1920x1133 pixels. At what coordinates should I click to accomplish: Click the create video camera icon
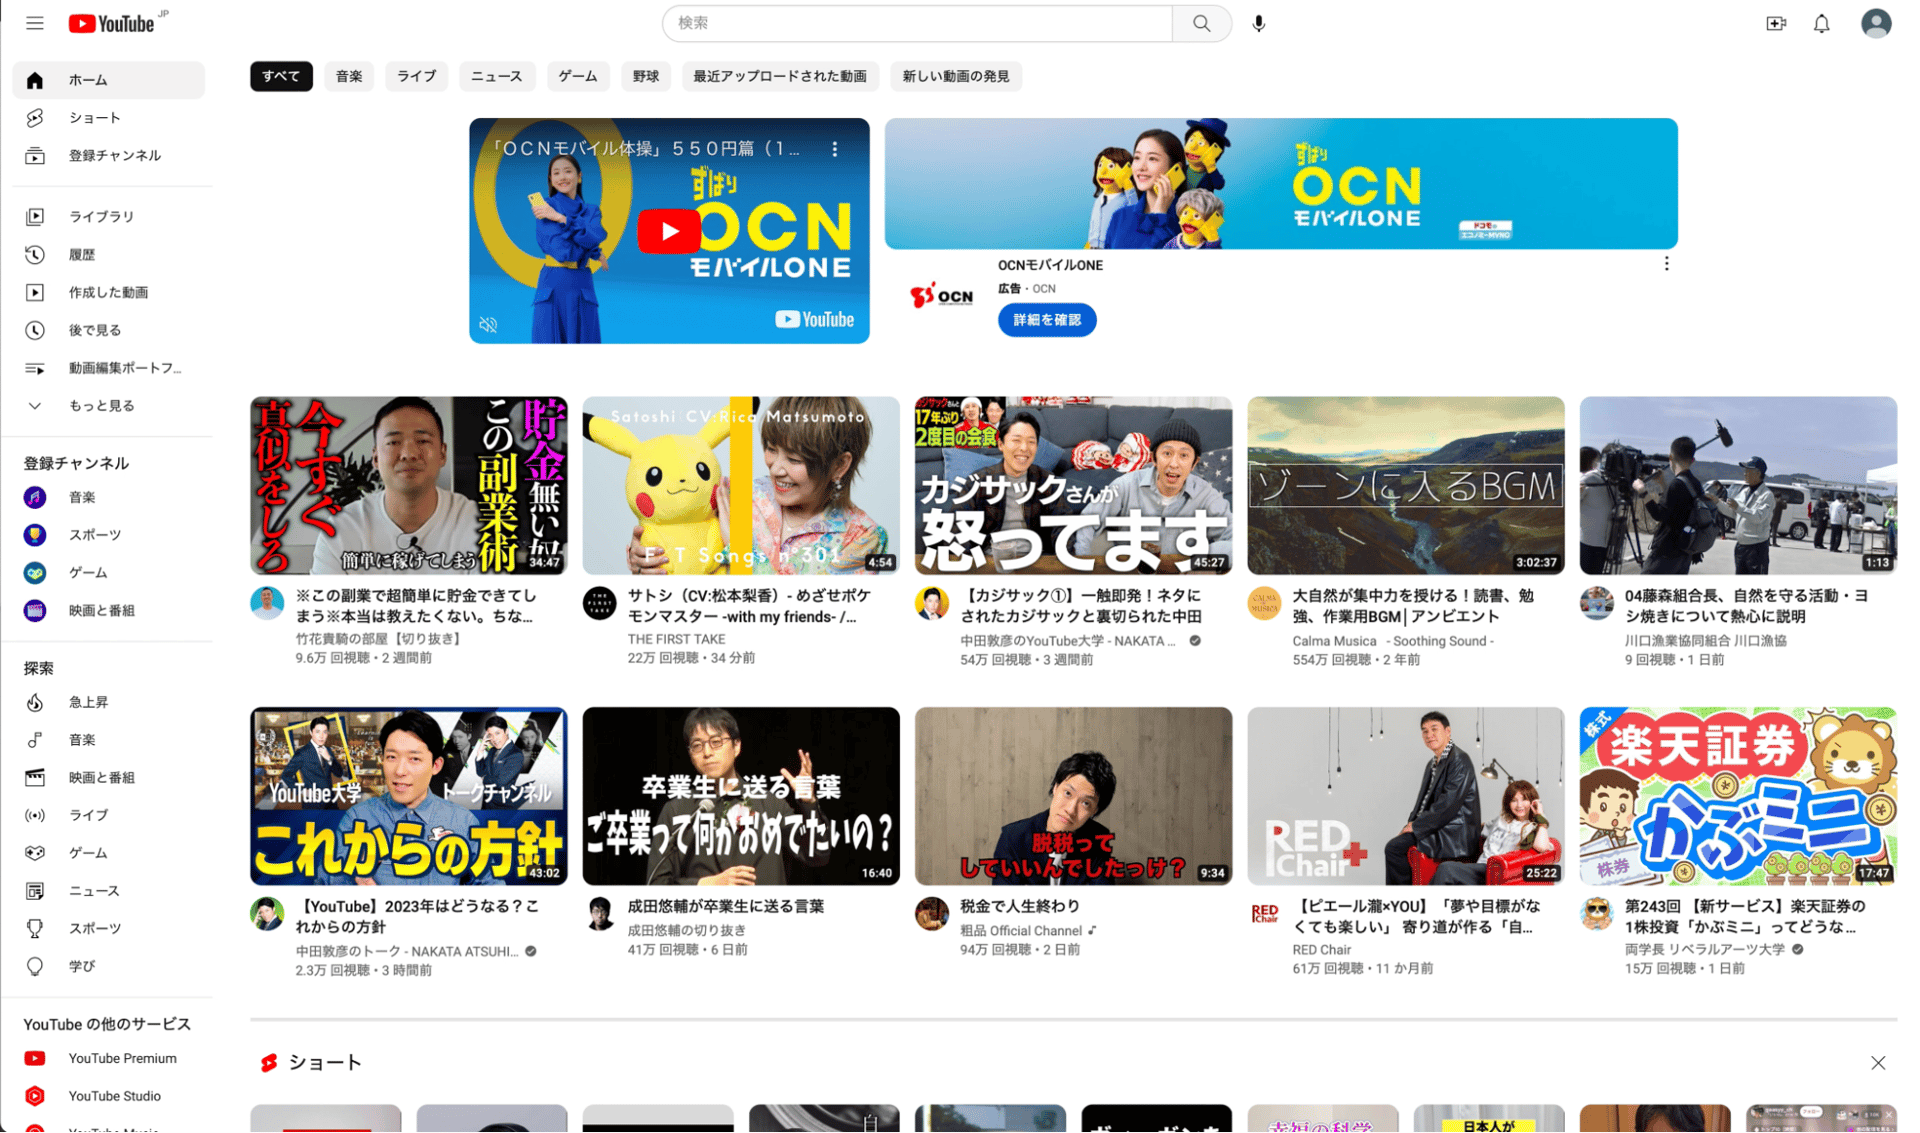[x=1775, y=23]
